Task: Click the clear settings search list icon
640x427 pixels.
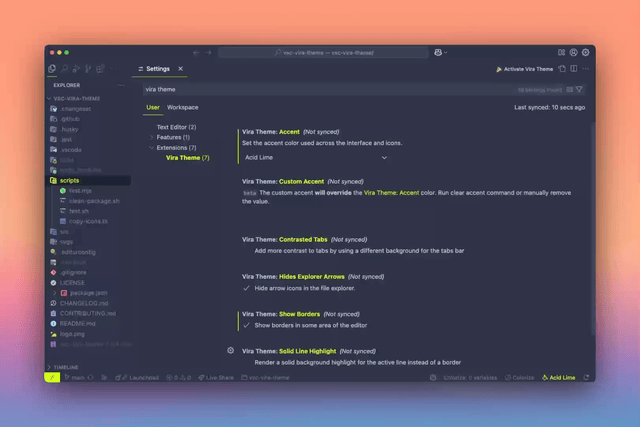Action: point(570,89)
